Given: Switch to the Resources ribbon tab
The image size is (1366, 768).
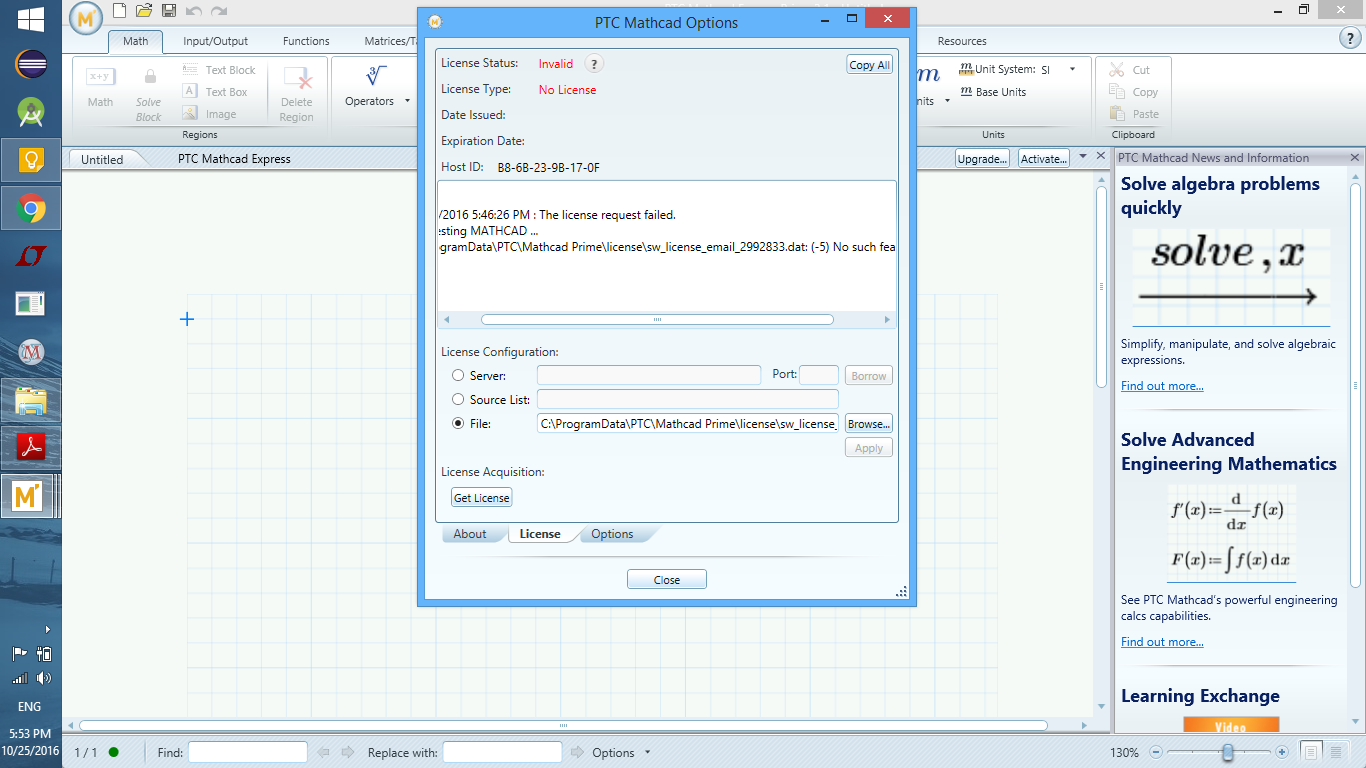Looking at the screenshot, I should (x=962, y=41).
